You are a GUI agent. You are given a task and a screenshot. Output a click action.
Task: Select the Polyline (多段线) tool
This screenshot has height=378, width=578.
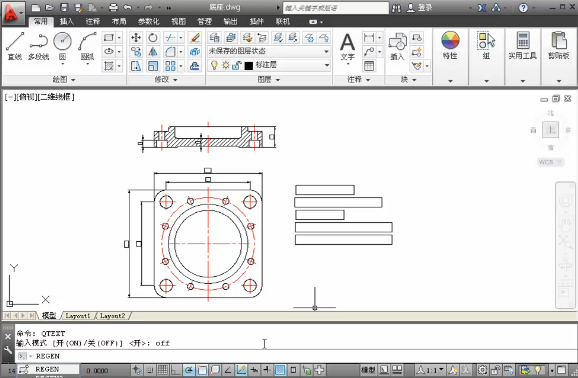[x=39, y=46]
